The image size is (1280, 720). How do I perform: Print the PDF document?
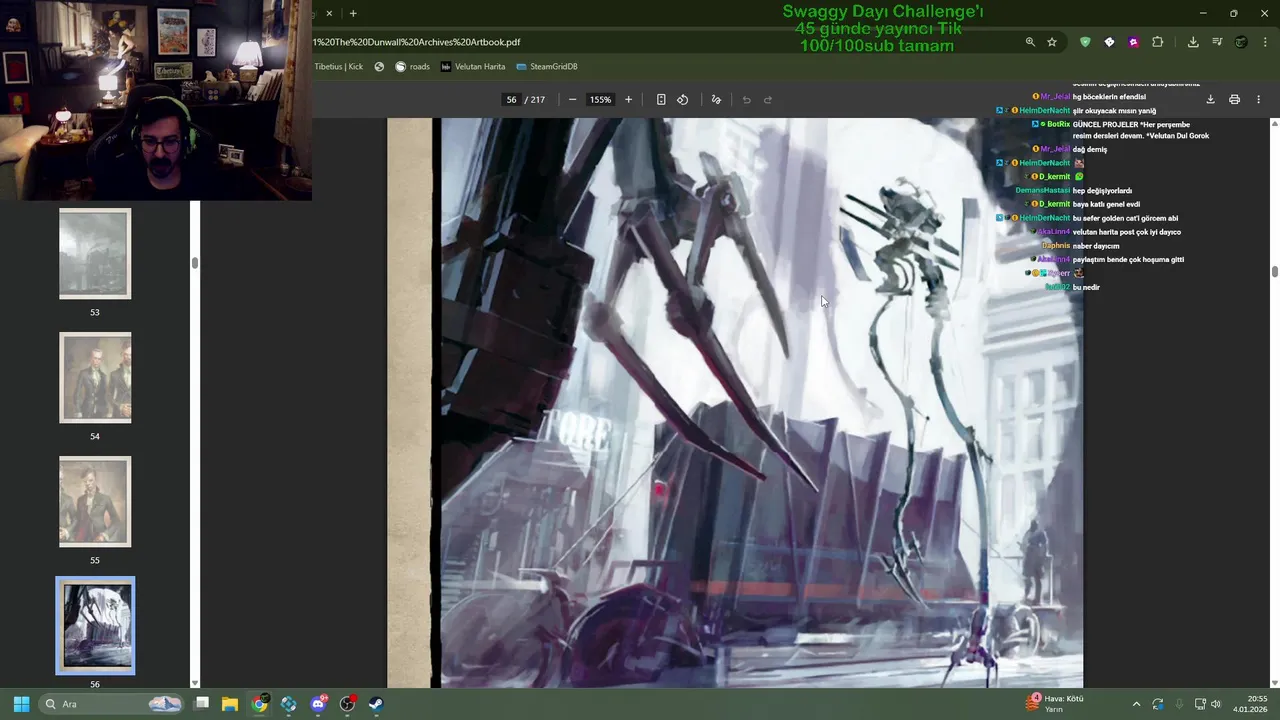(x=1234, y=100)
